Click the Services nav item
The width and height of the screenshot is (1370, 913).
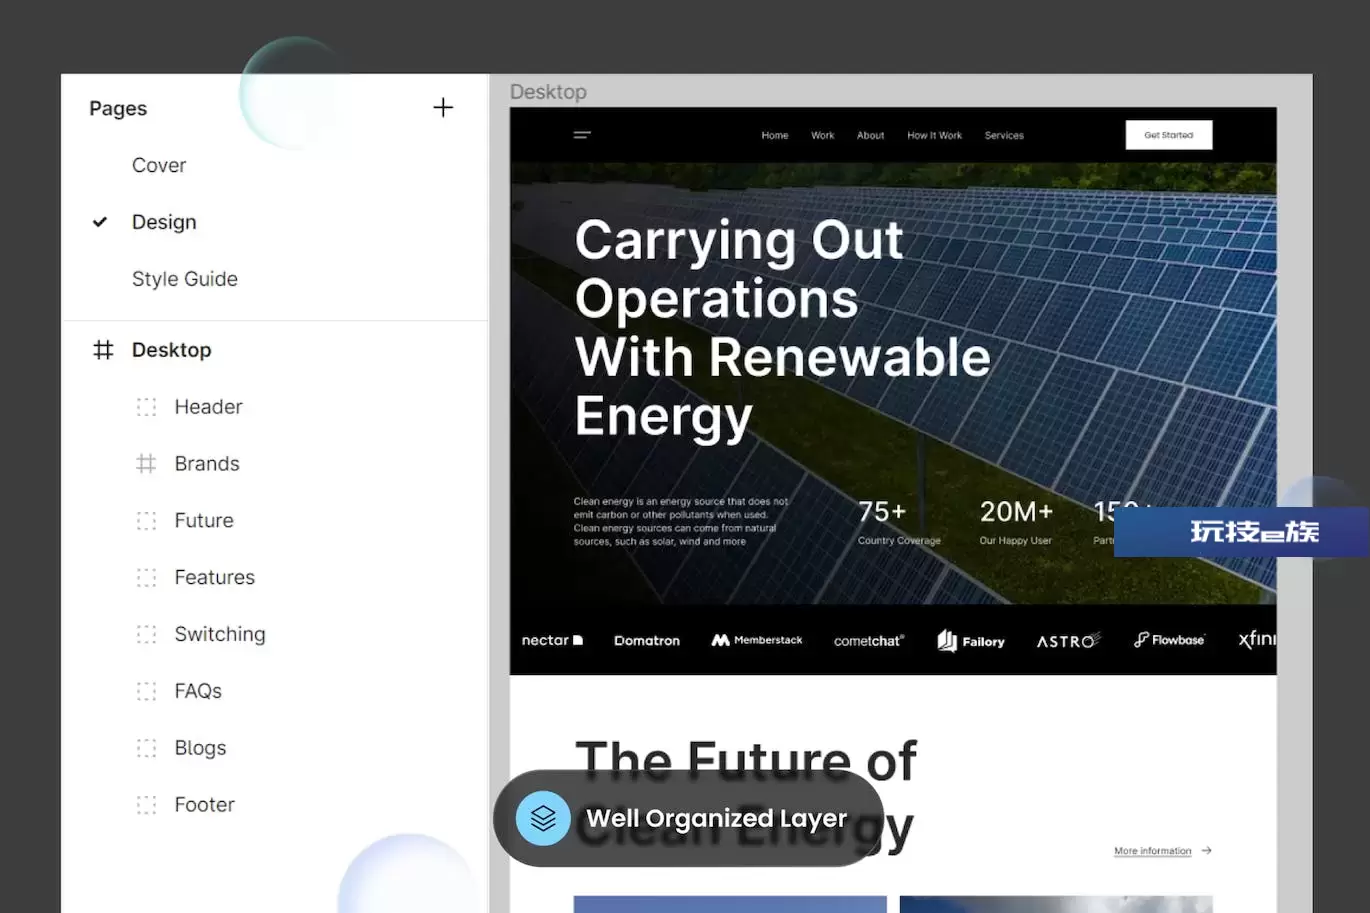(1004, 135)
